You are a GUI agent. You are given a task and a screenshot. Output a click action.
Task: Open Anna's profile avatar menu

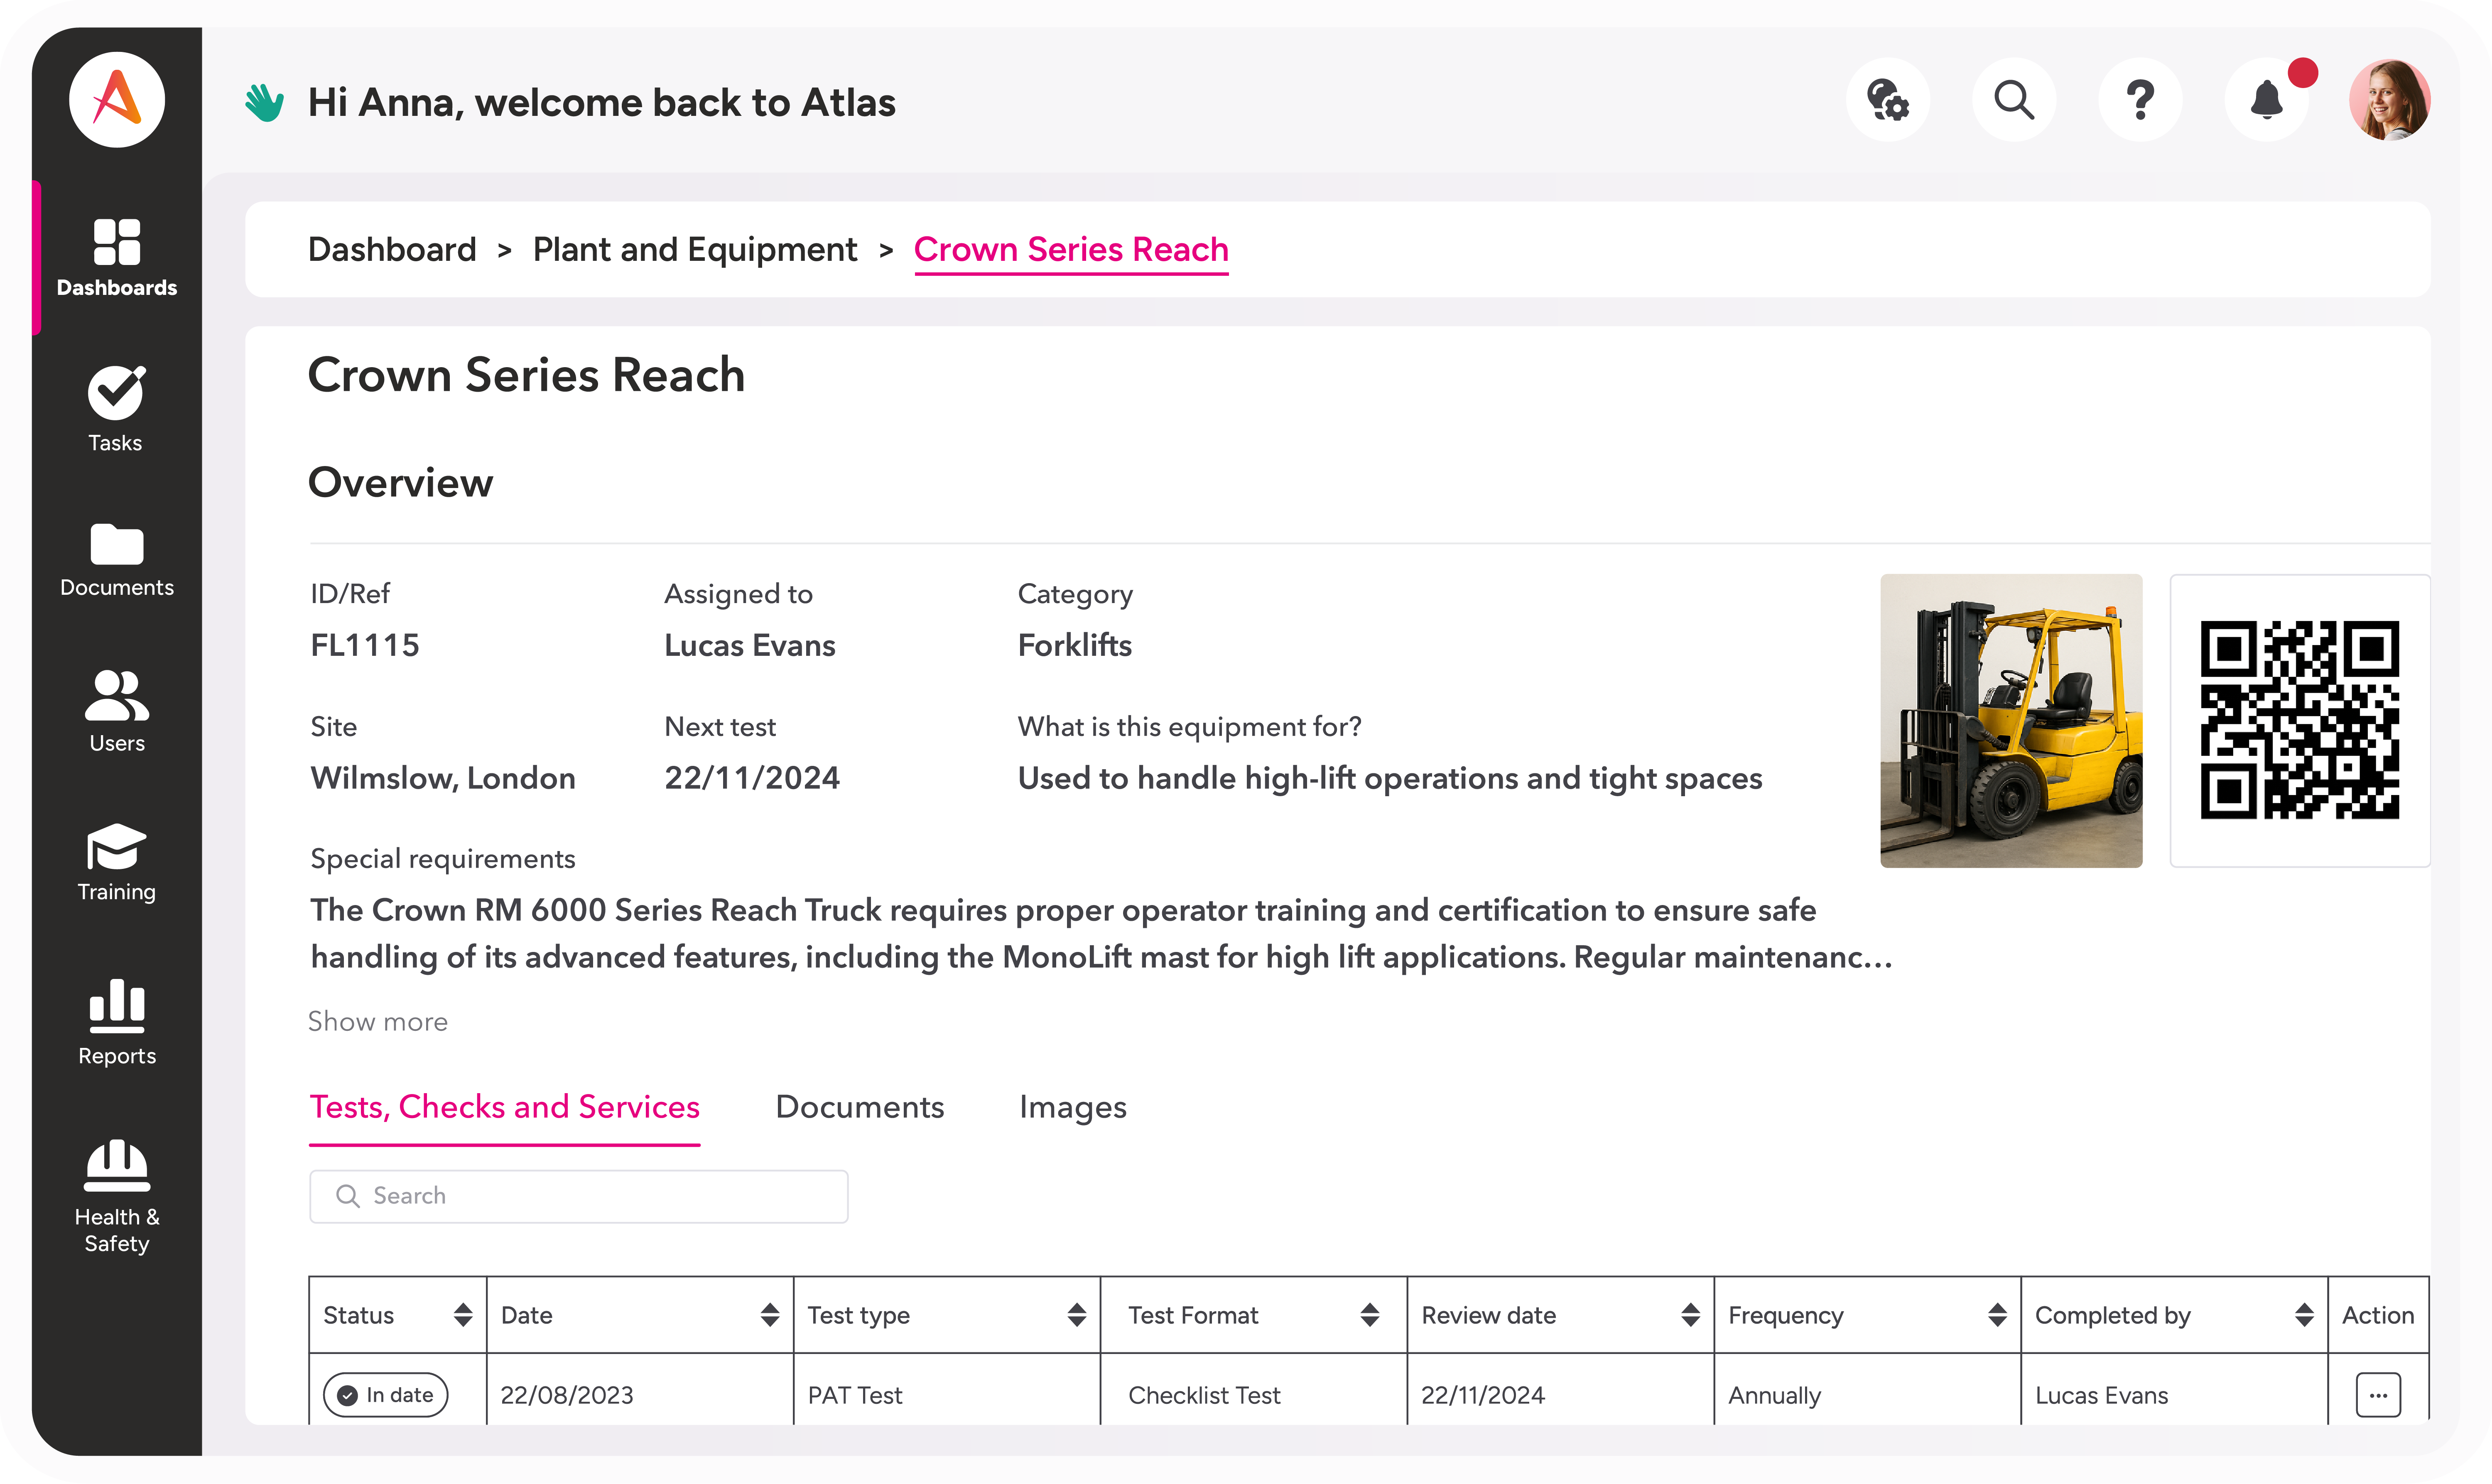click(2390, 100)
